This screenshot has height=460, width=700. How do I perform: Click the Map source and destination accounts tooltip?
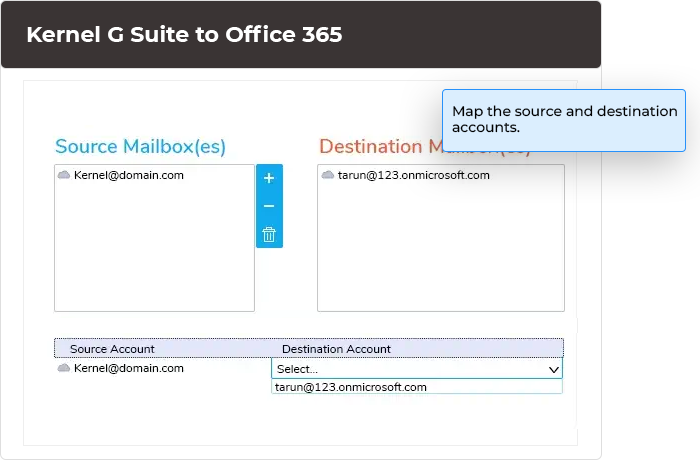pyautogui.click(x=563, y=119)
